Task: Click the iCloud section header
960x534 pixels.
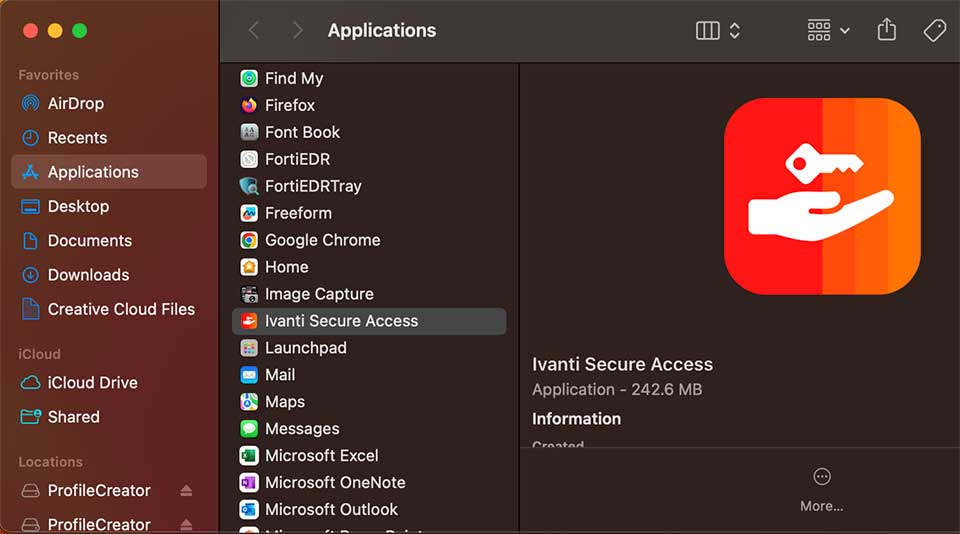Action: [x=39, y=354]
